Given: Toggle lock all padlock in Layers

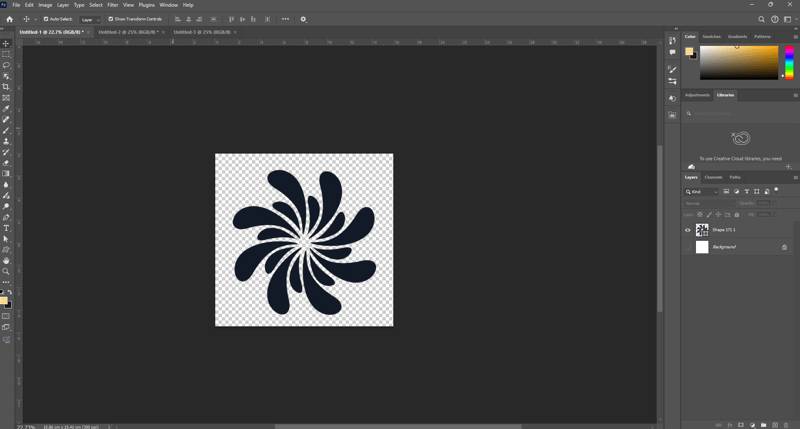Looking at the screenshot, I should coord(737,215).
